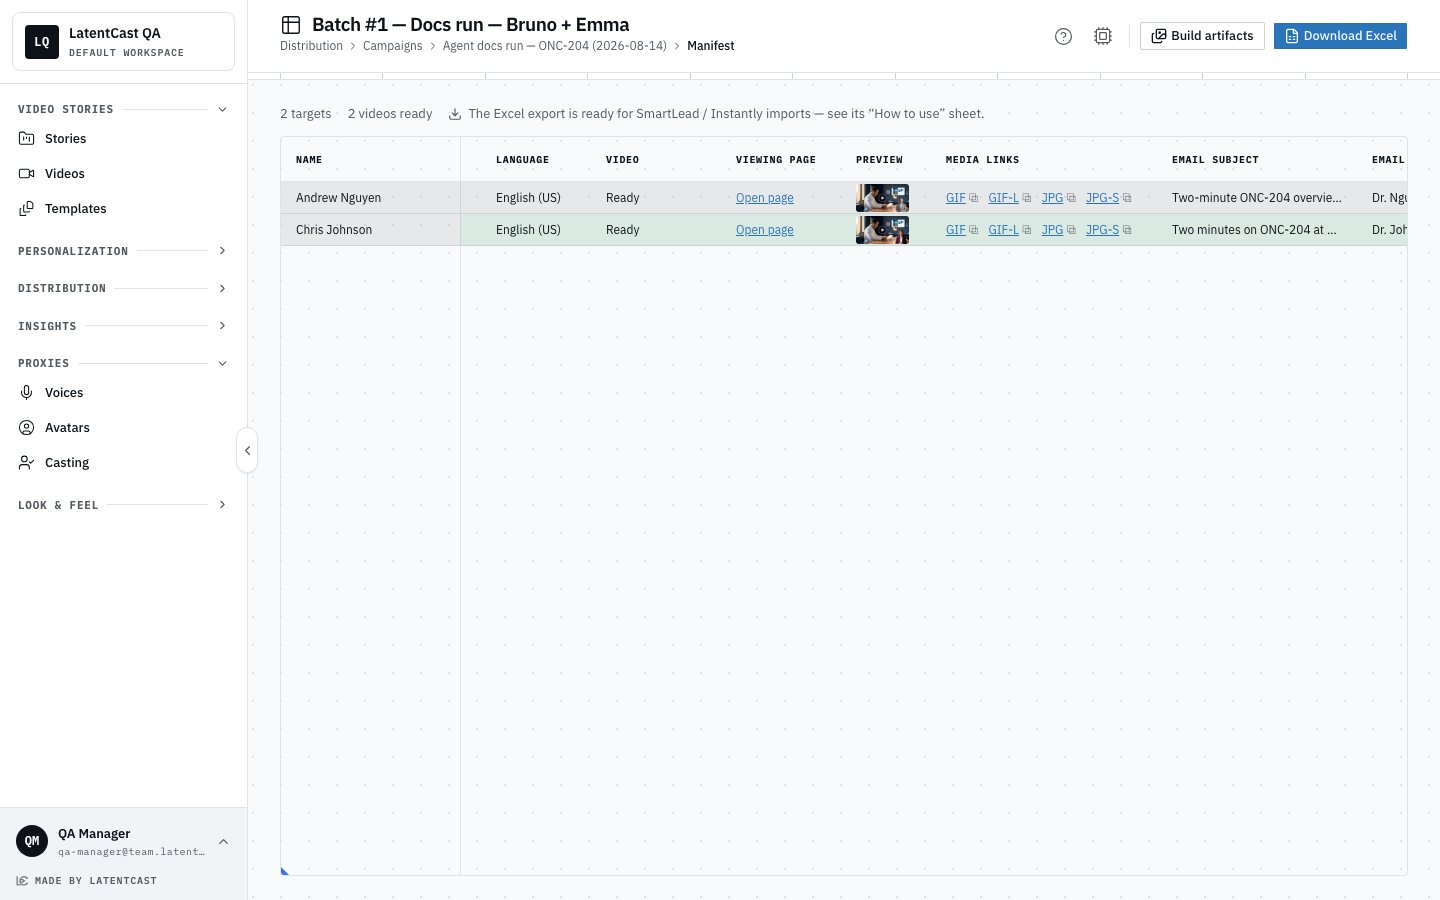Image resolution: width=1440 pixels, height=900 pixels.
Task: Download the Excel export
Action: tap(1340, 36)
